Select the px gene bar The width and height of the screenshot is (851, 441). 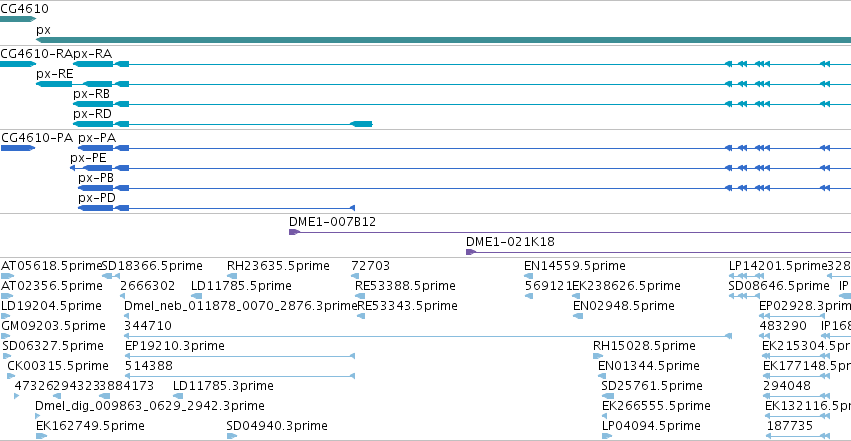pyautogui.click(x=443, y=40)
